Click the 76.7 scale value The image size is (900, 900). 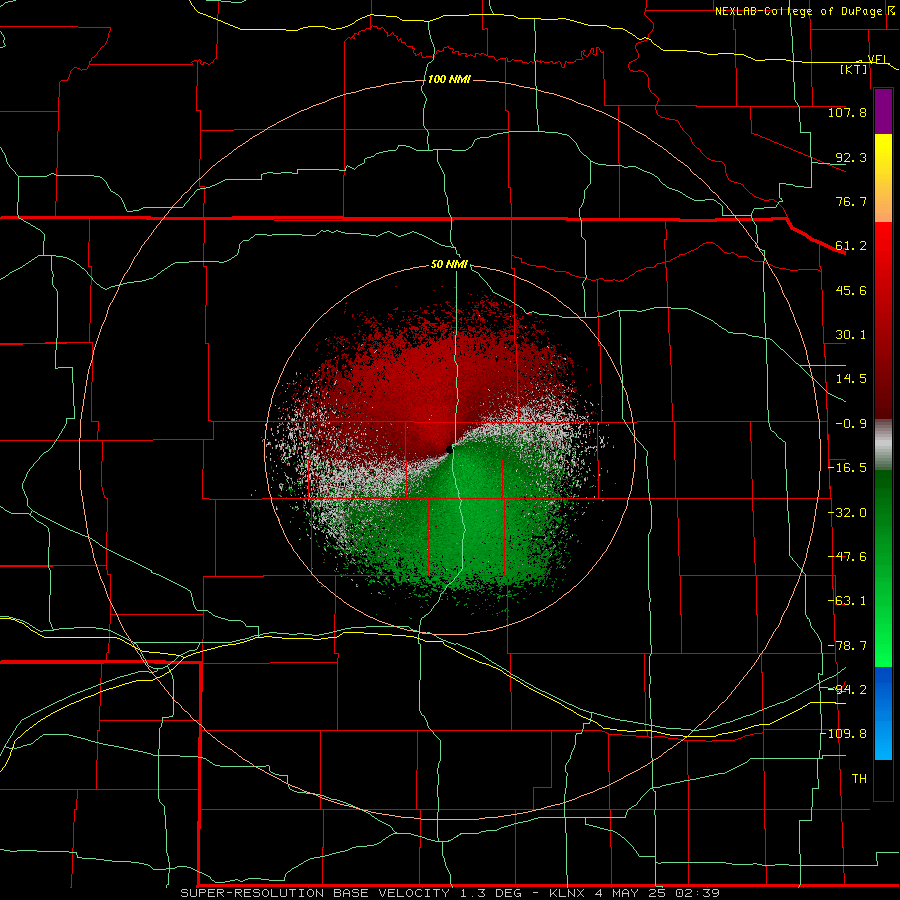[851, 201]
